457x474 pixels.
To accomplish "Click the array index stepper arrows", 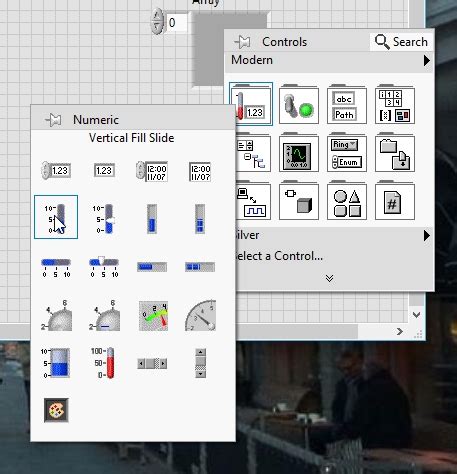I will pos(157,22).
